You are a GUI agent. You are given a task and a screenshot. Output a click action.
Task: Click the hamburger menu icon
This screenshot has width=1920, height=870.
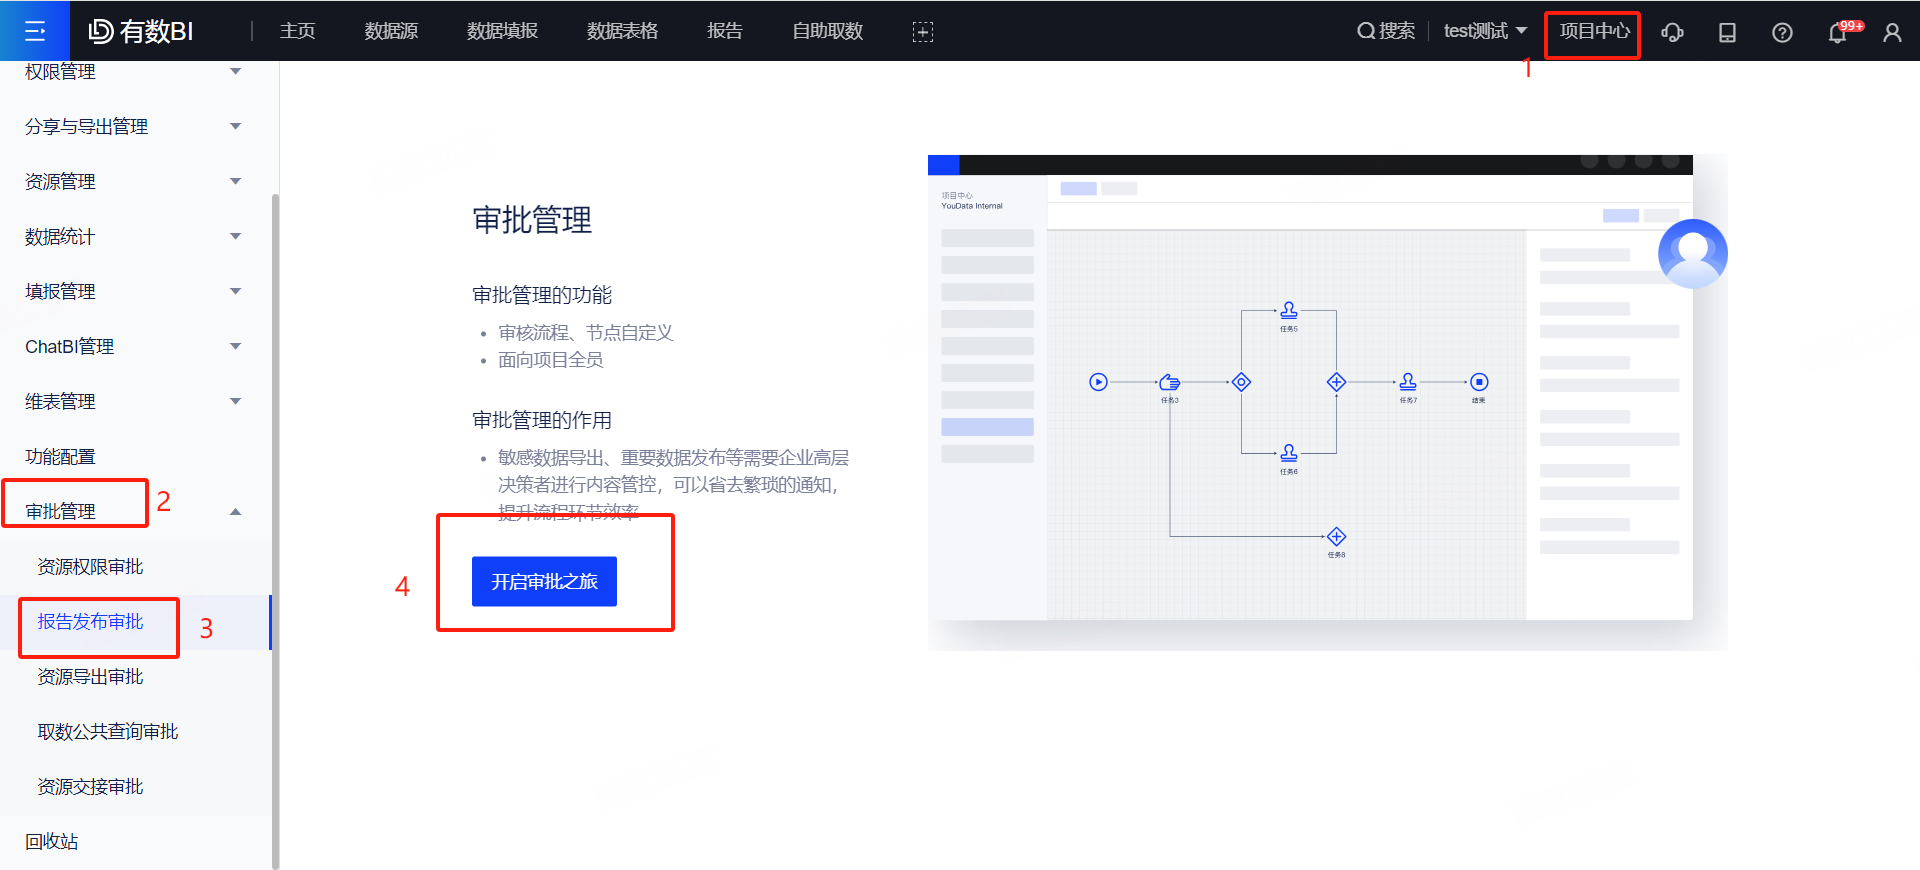34,31
